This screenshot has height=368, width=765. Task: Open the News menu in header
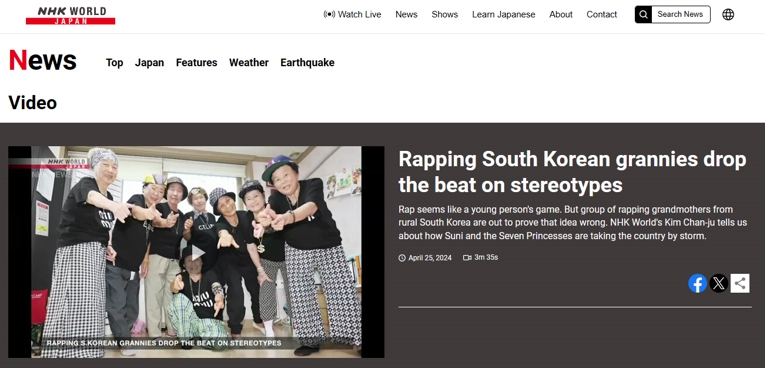406,15
